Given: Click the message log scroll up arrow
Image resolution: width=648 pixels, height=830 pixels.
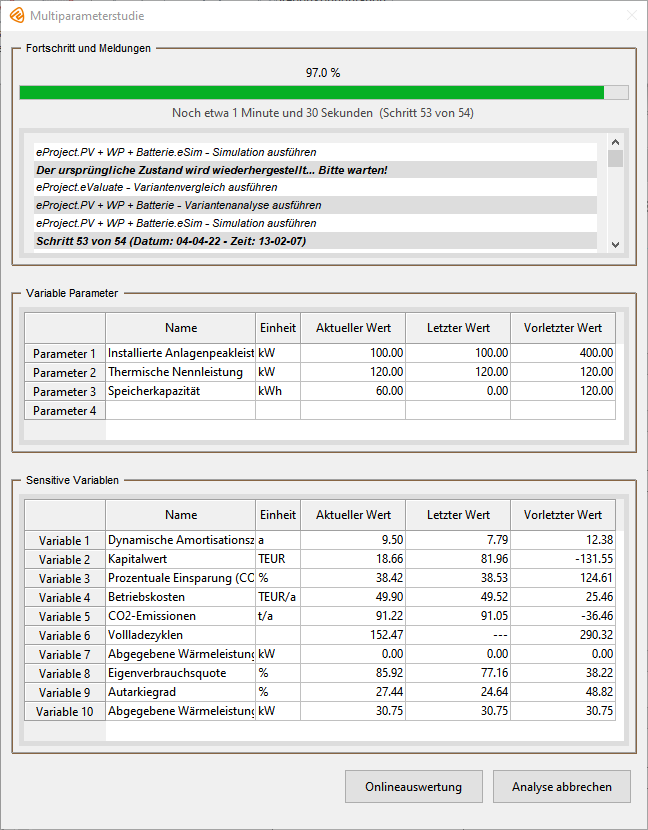Looking at the screenshot, I should (x=615, y=142).
